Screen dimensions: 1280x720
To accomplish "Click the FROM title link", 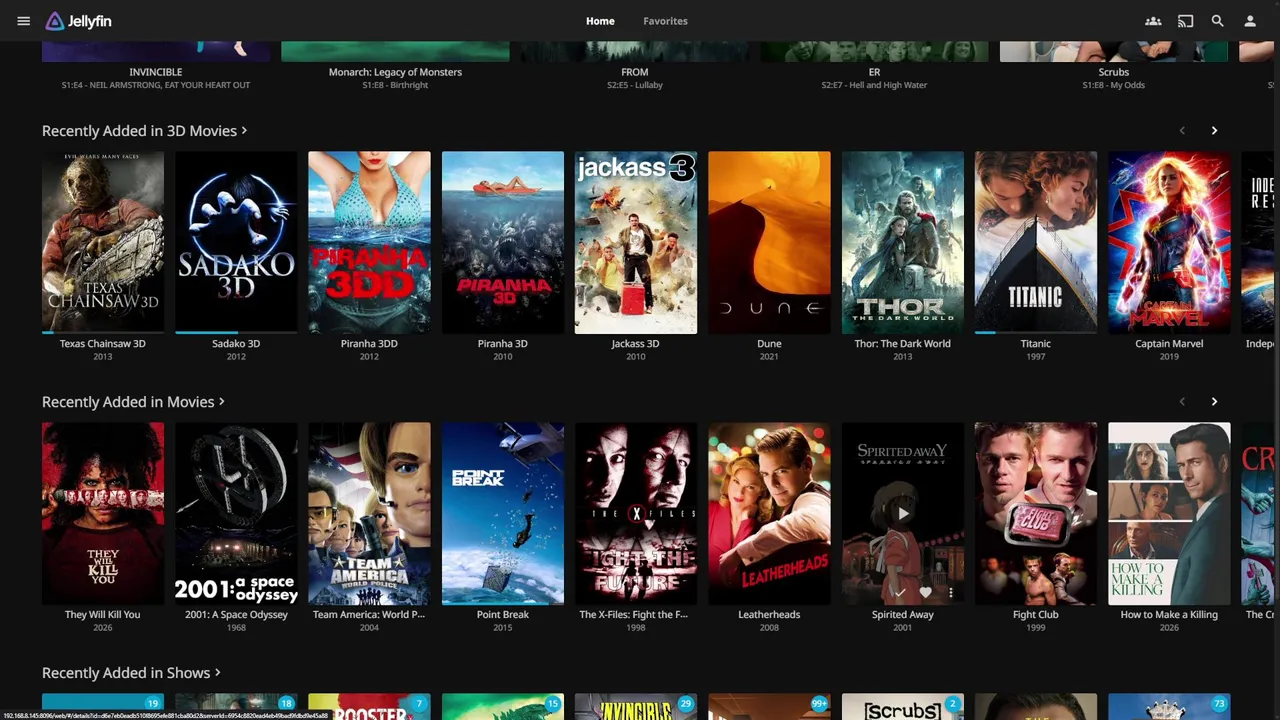I will [x=635, y=72].
